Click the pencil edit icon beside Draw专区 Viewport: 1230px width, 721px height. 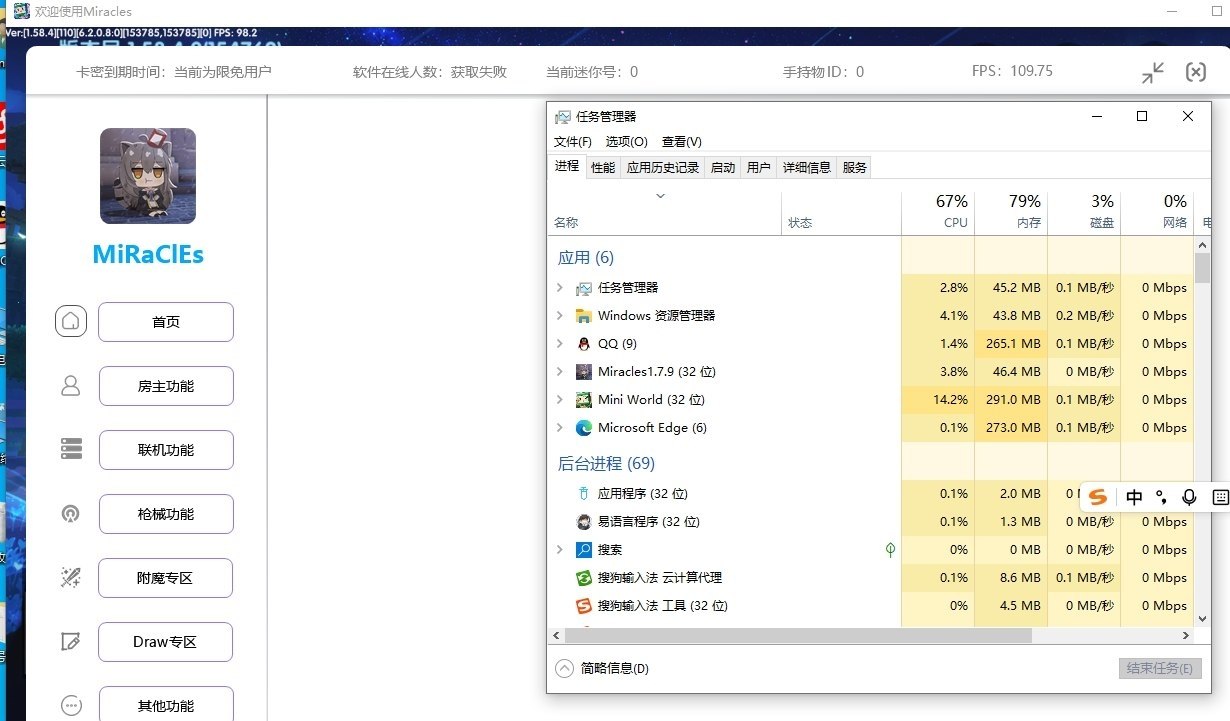(71, 641)
